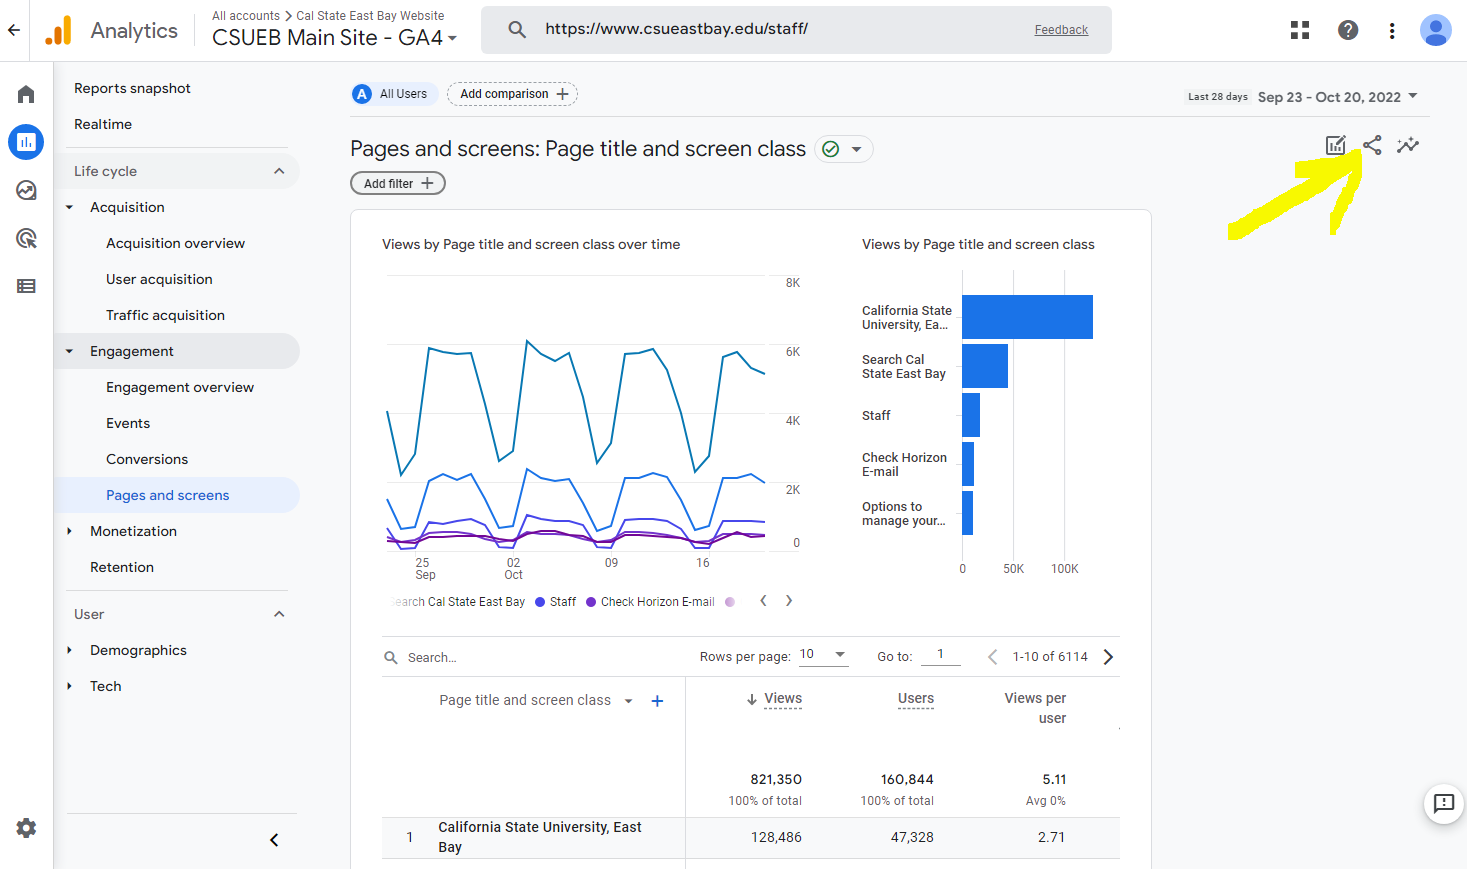This screenshot has height=869, width=1467.
Task: Open the property selector CSUEB Main Site - GA4
Action: click(335, 38)
